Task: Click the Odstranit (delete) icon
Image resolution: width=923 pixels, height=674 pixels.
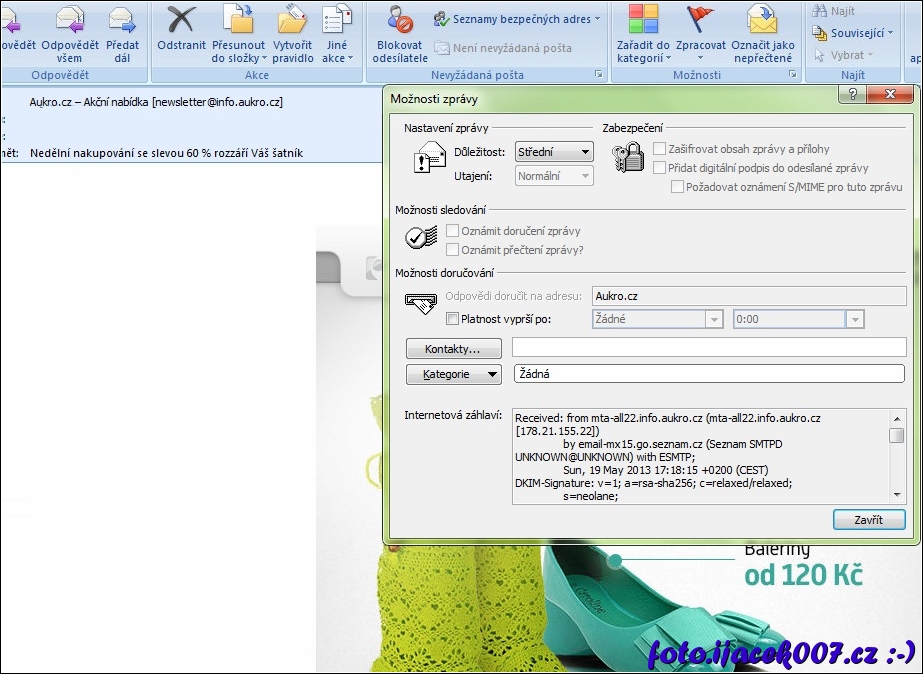Action: tap(181, 19)
